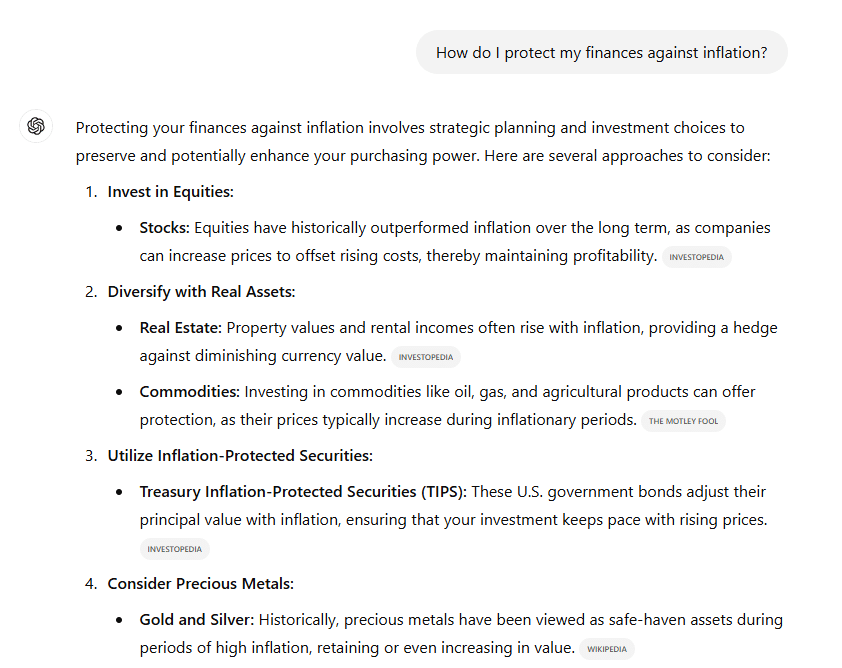Click the bold 'Commodities:' label

(190, 391)
